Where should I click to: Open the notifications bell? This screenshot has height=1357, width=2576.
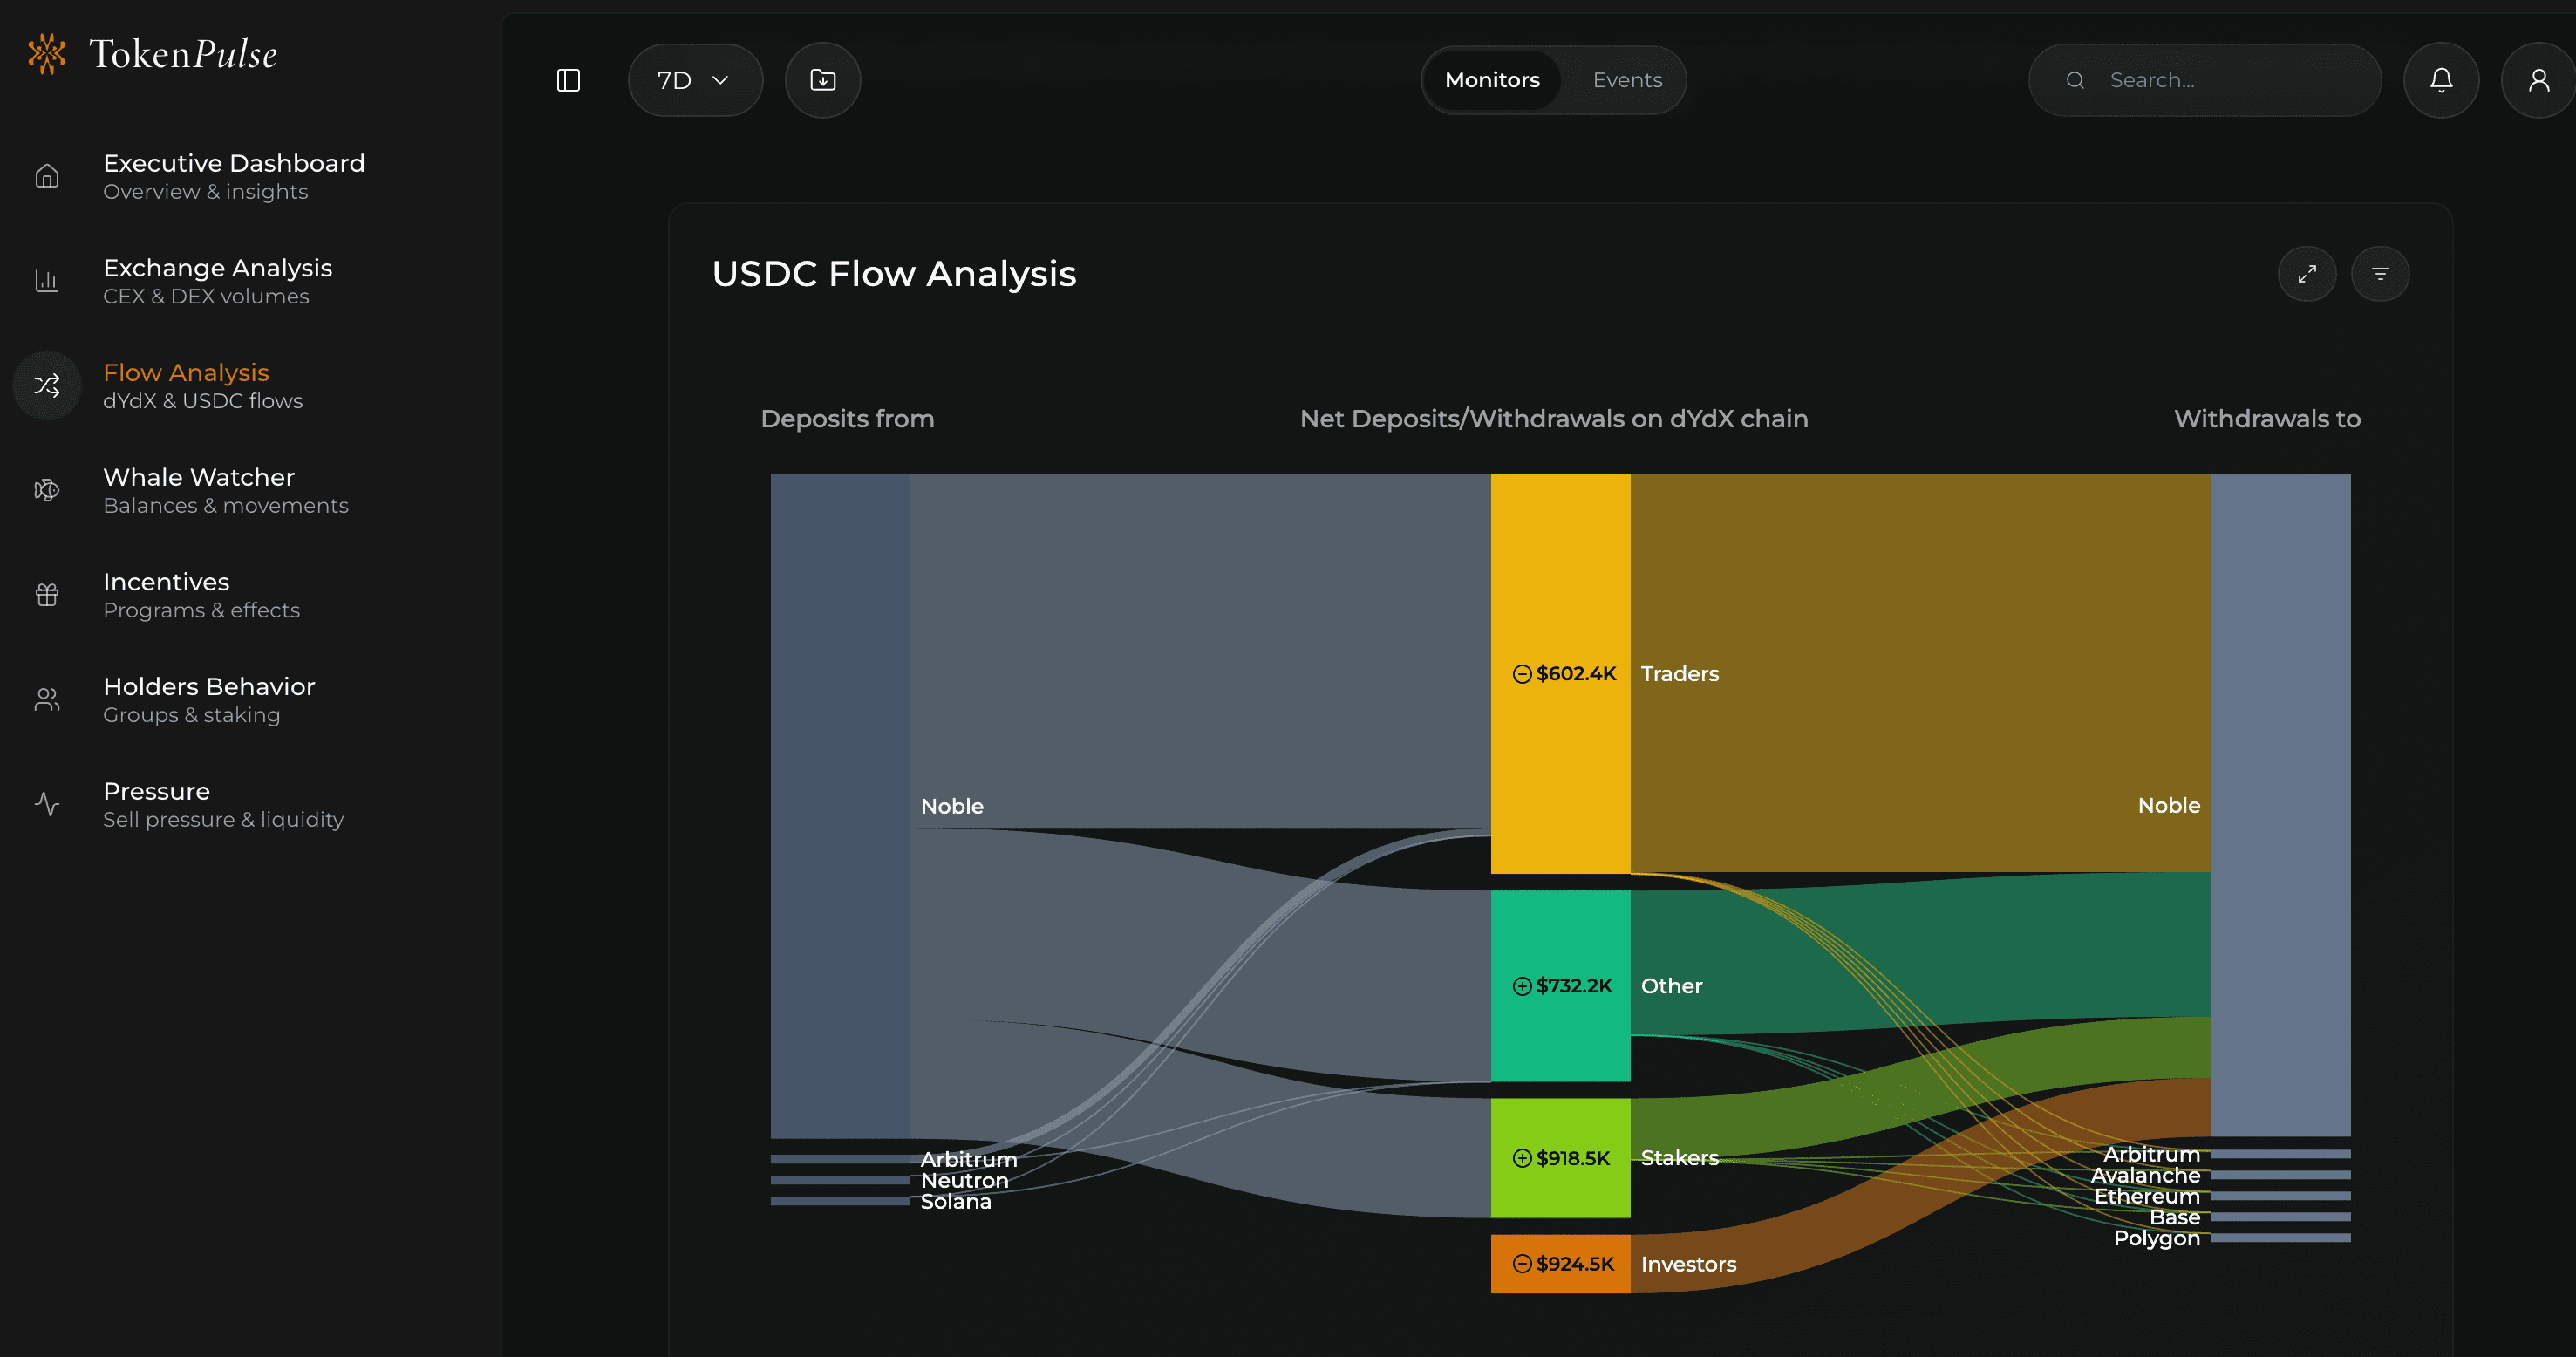pos(2440,80)
